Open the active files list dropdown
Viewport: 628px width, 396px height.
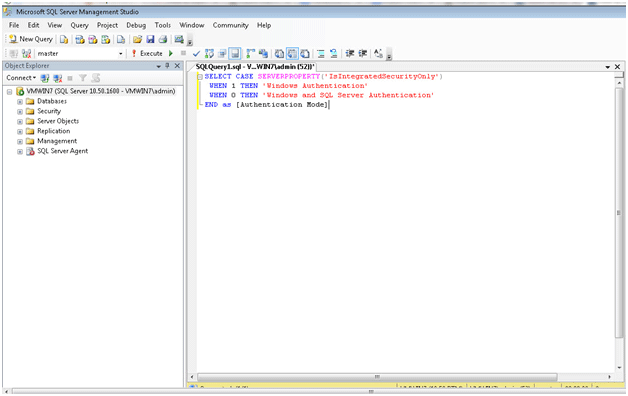coord(608,67)
